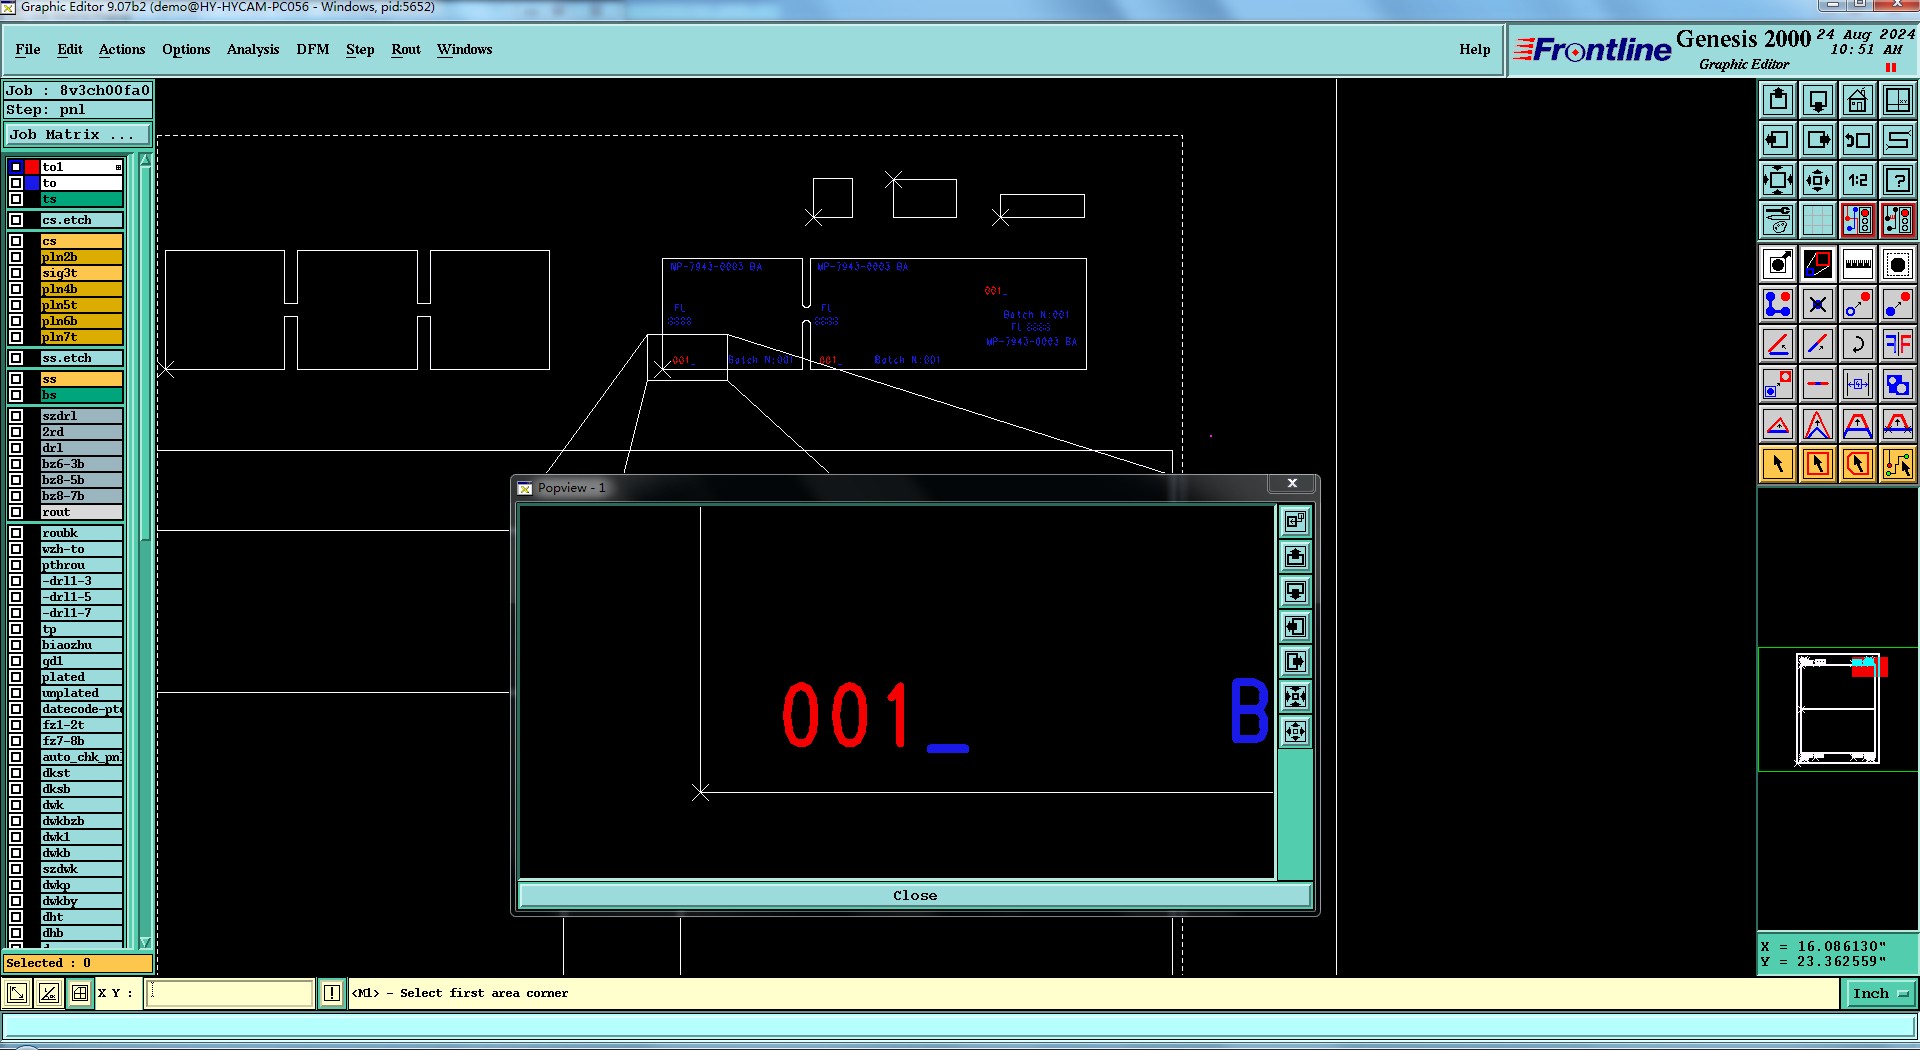This screenshot has width=1920, height=1050.
Task: Click the Close button in Popview
Action: (915, 895)
